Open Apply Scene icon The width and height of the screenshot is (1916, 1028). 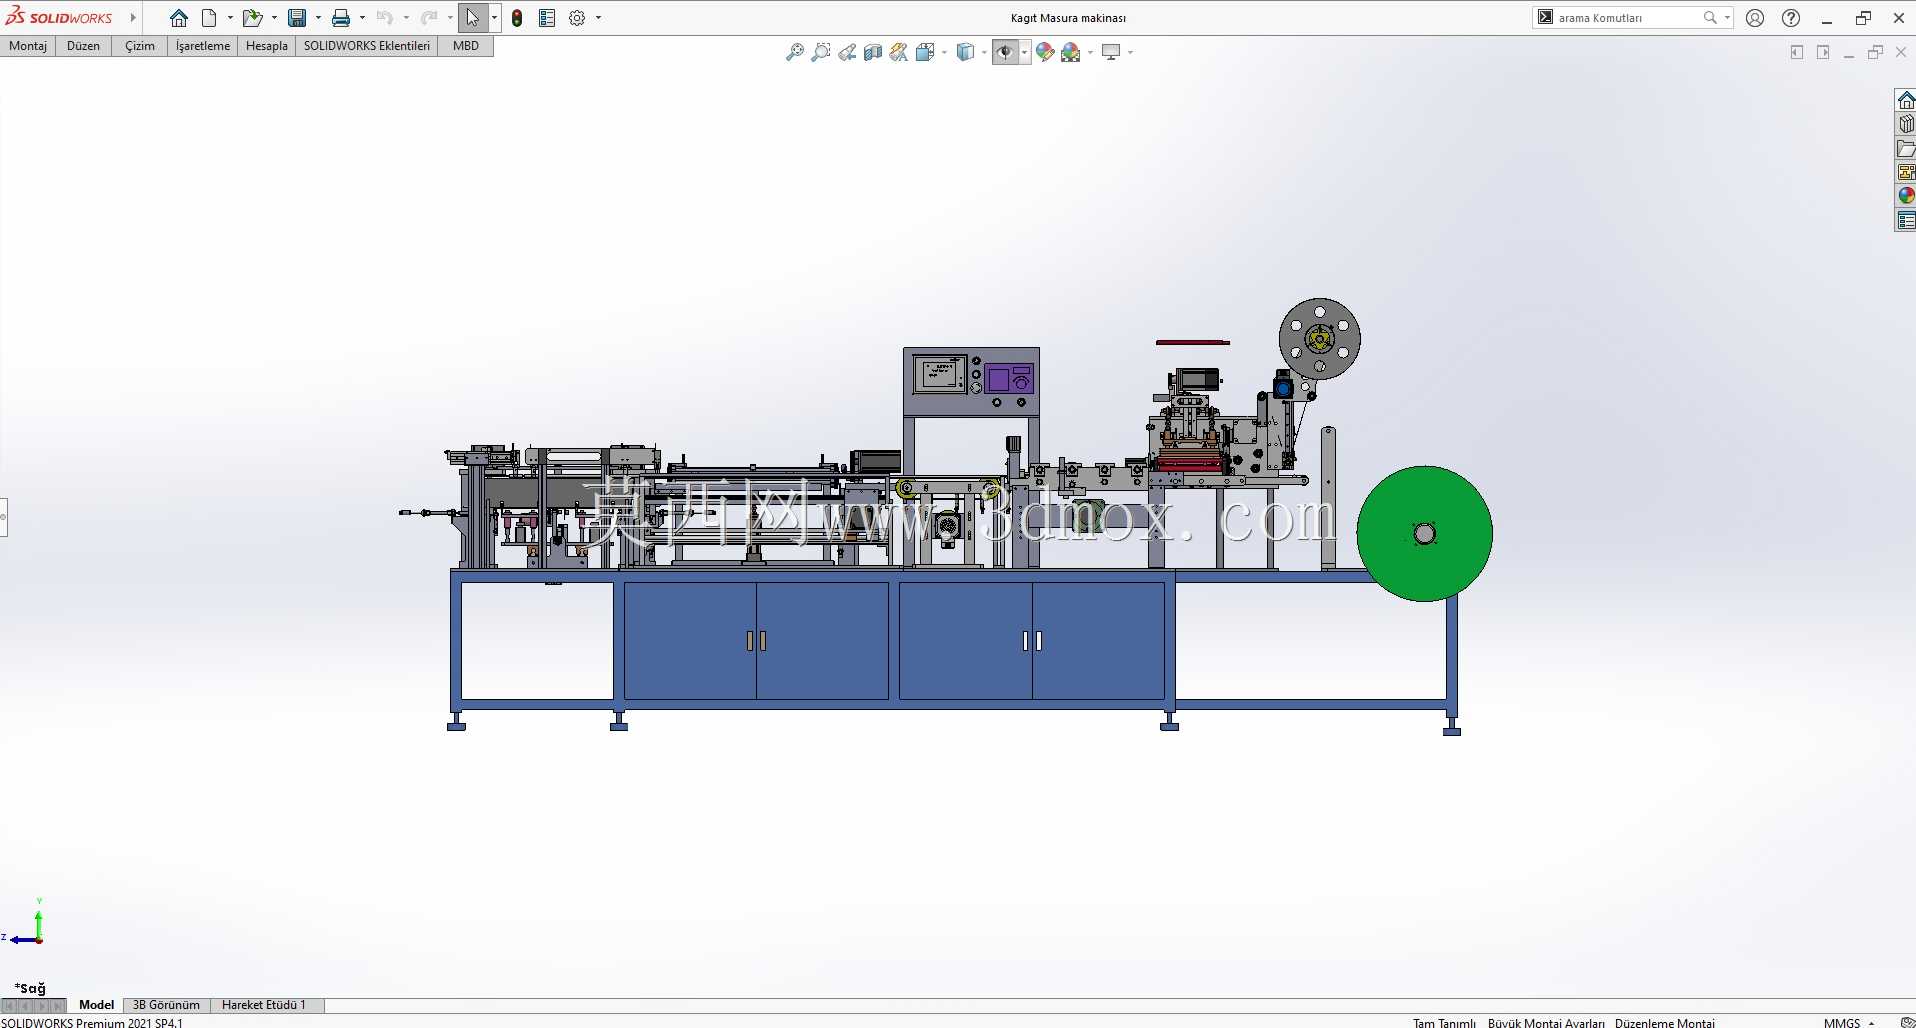tap(1071, 52)
